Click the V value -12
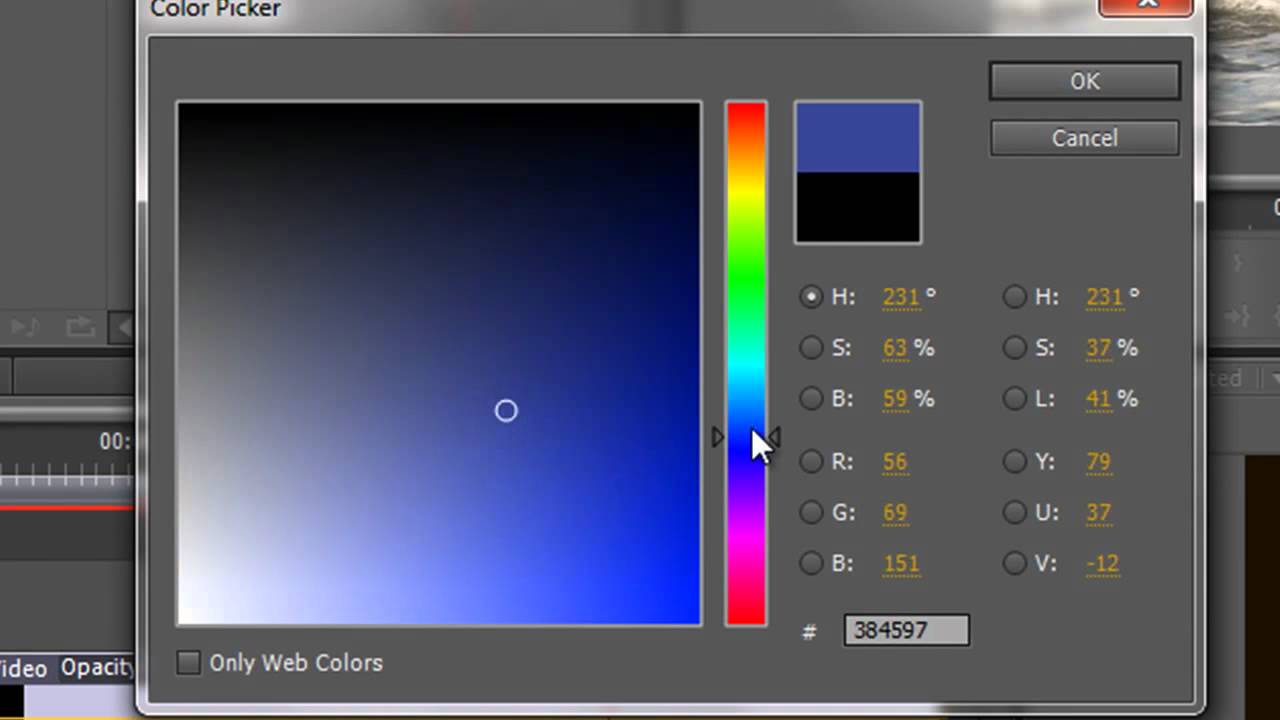This screenshot has height=720, width=1280. tap(1103, 563)
